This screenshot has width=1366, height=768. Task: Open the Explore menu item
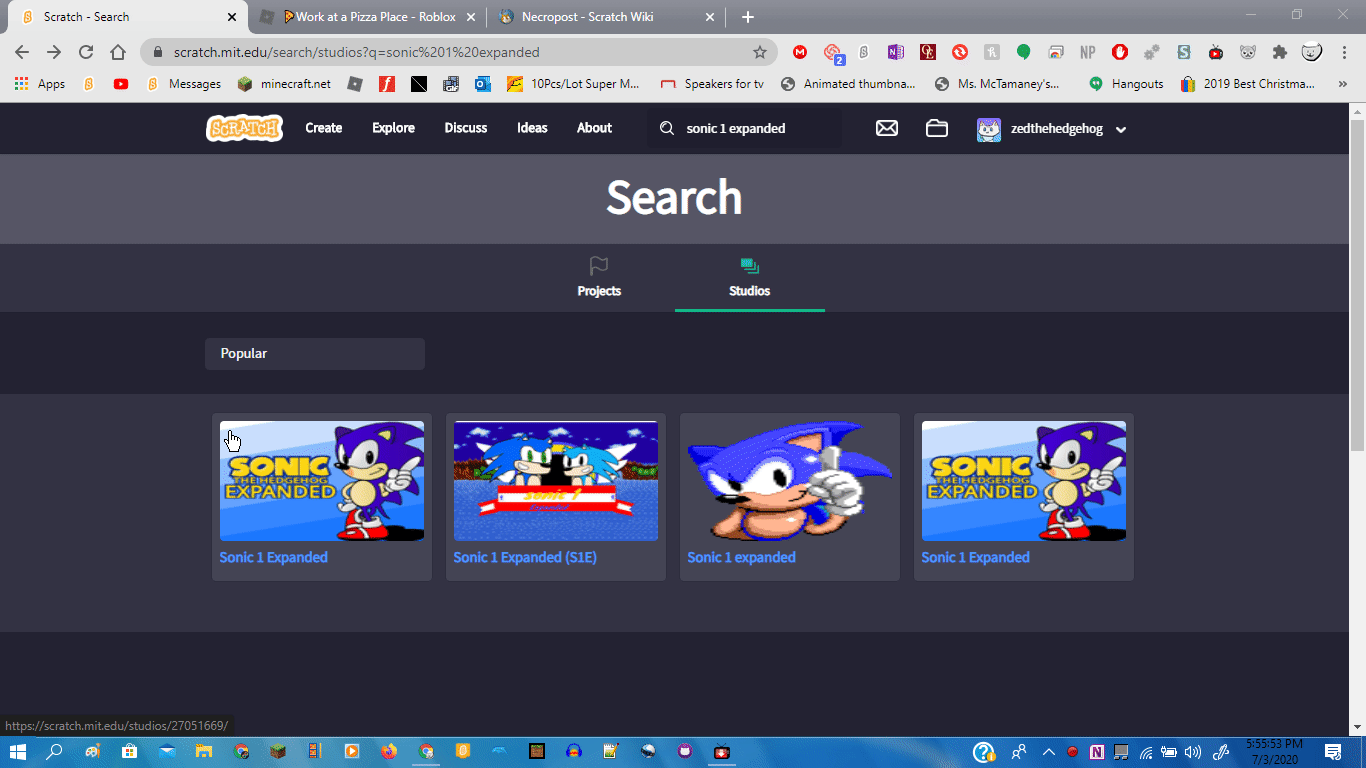point(393,128)
